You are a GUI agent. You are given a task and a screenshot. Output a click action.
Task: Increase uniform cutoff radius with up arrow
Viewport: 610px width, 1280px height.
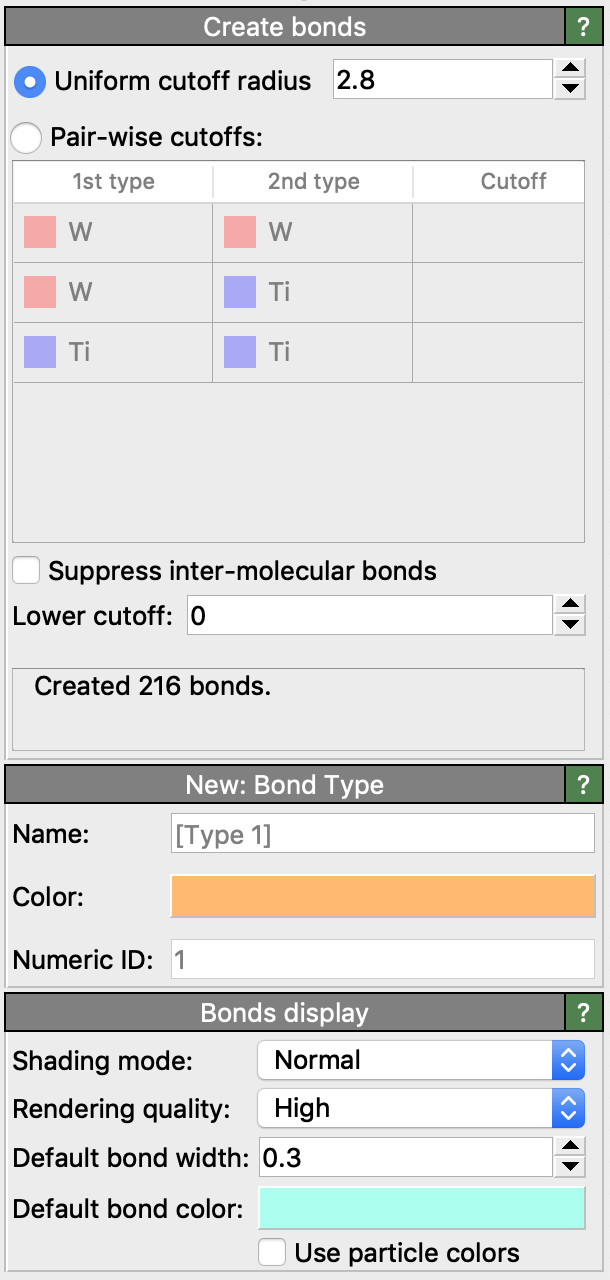pos(569,69)
